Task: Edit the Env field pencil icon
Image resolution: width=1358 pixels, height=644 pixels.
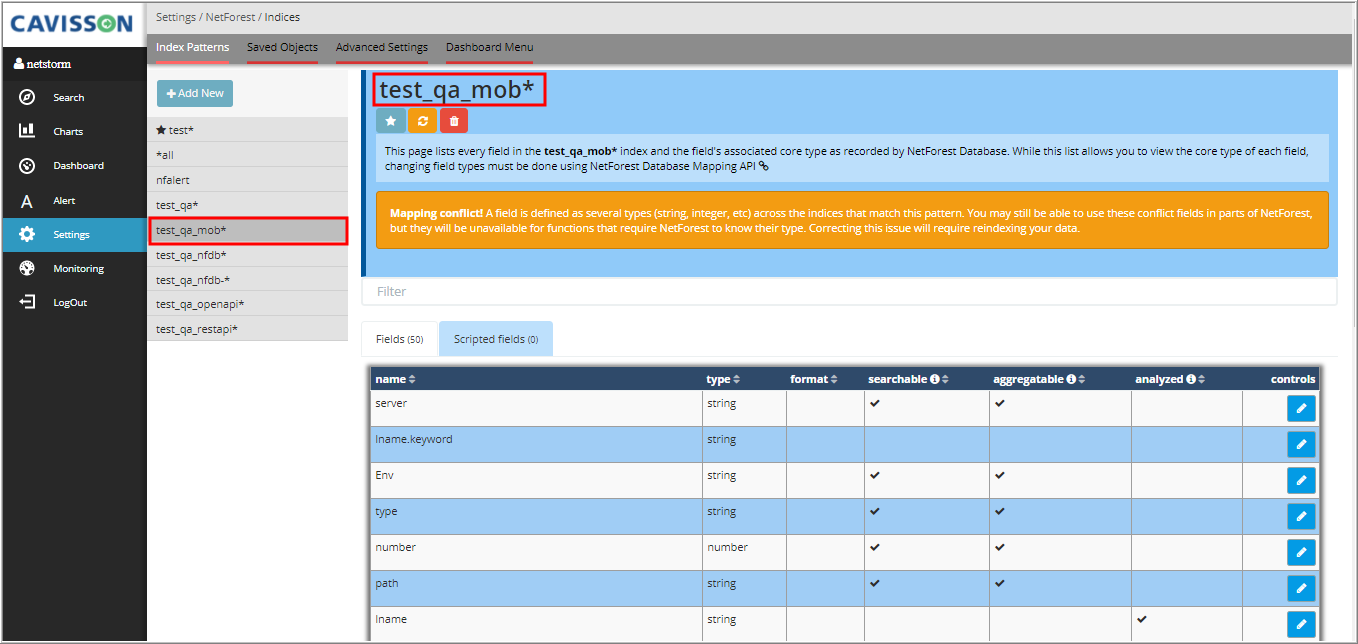Action: click(1301, 480)
